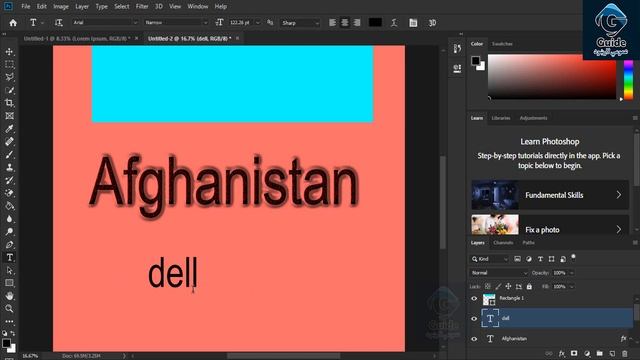Select the Frame tool
Screen dimensions: 640x360
pyautogui.click(x=9, y=116)
